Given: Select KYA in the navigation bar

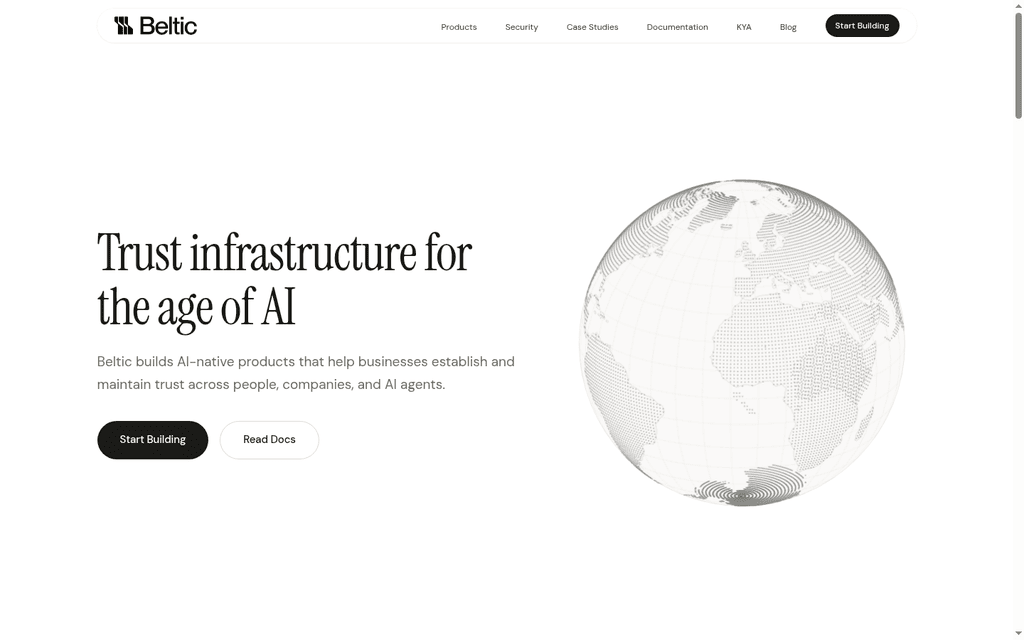Looking at the screenshot, I should (x=743, y=27).
